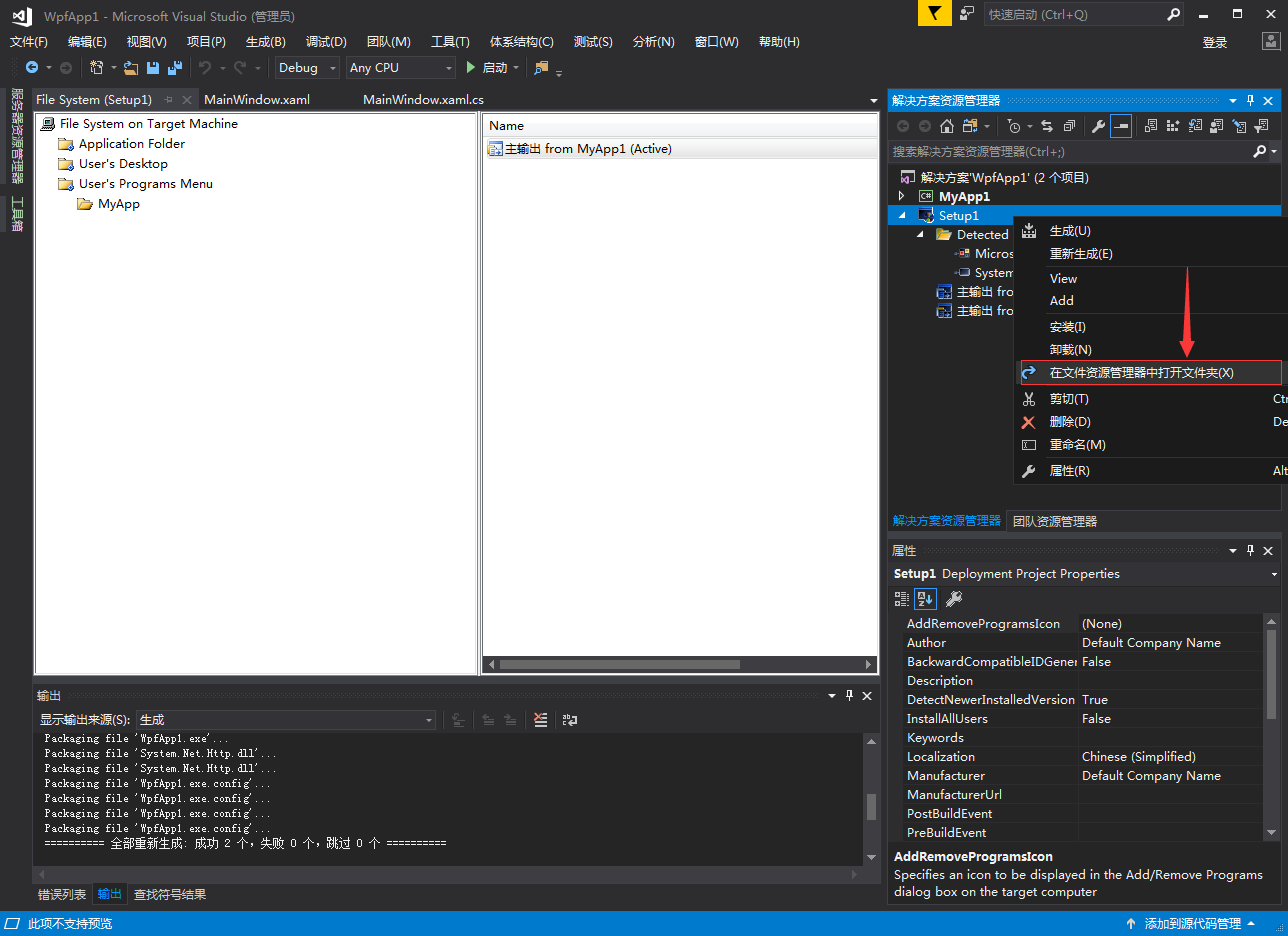
Task: Toggle the Preview Selected Items button
Action: click(1121, 126)
